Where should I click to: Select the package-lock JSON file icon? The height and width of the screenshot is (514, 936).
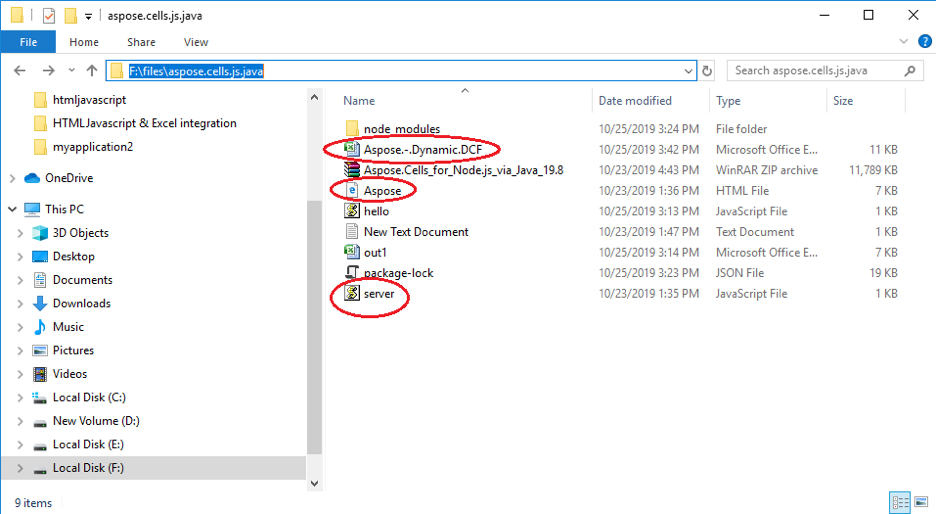click(x=352, y=272)
